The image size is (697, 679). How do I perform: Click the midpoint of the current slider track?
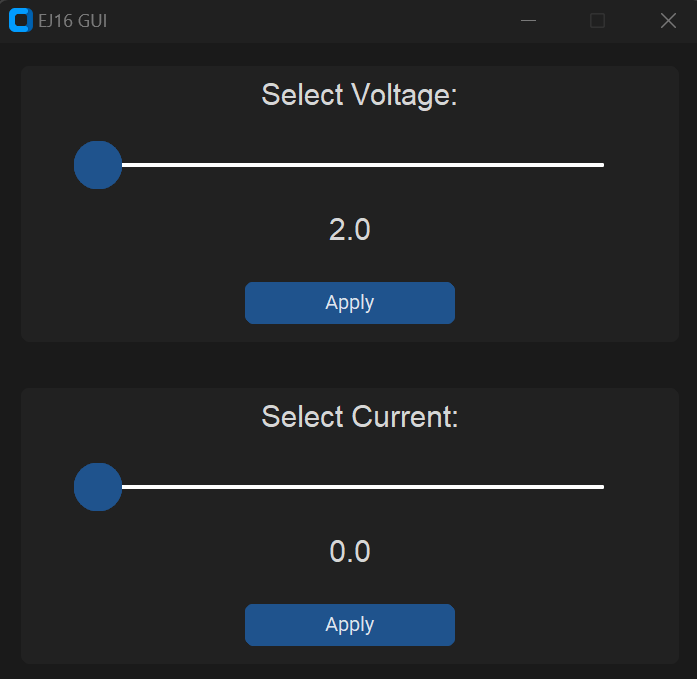(339, 487)
